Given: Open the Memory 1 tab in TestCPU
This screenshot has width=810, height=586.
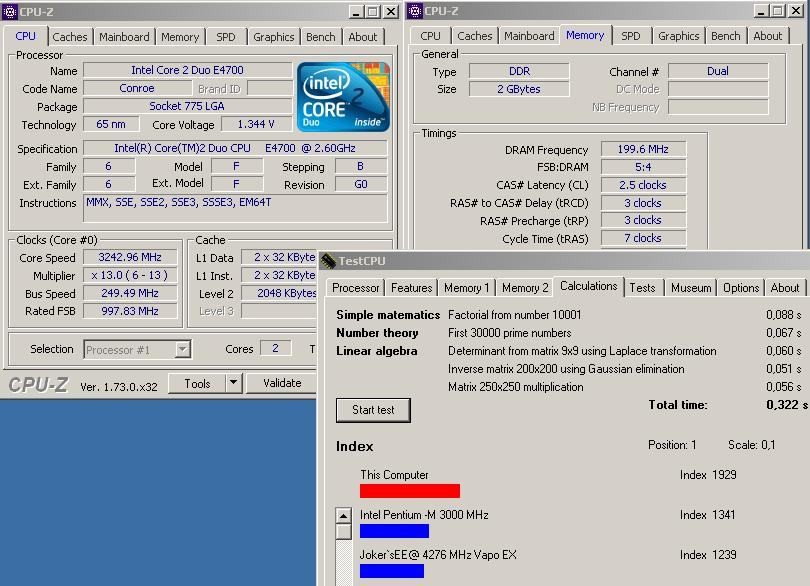Looking at the screenshot, I should 466,288.
